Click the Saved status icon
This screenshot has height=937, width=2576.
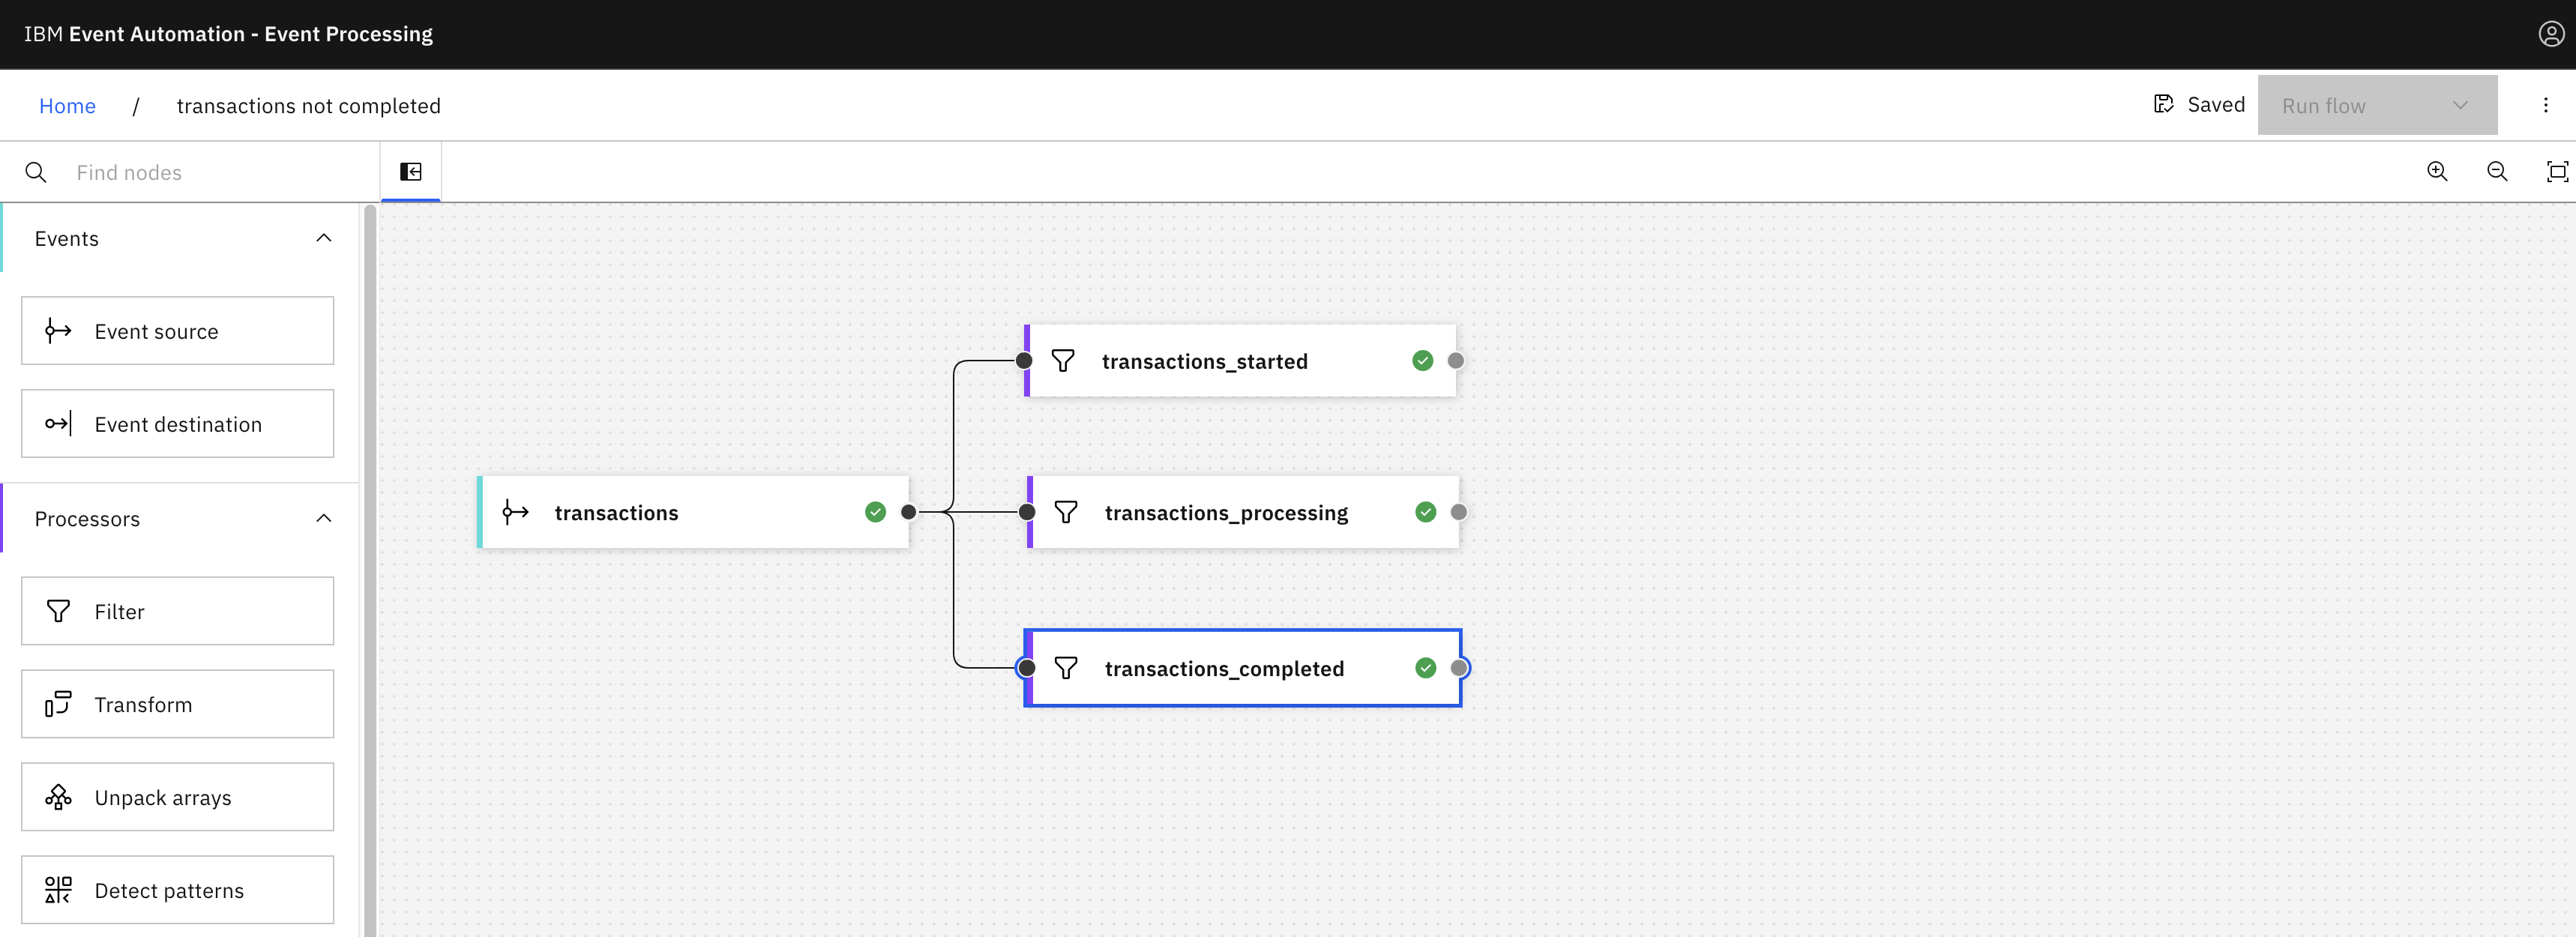2163,104
